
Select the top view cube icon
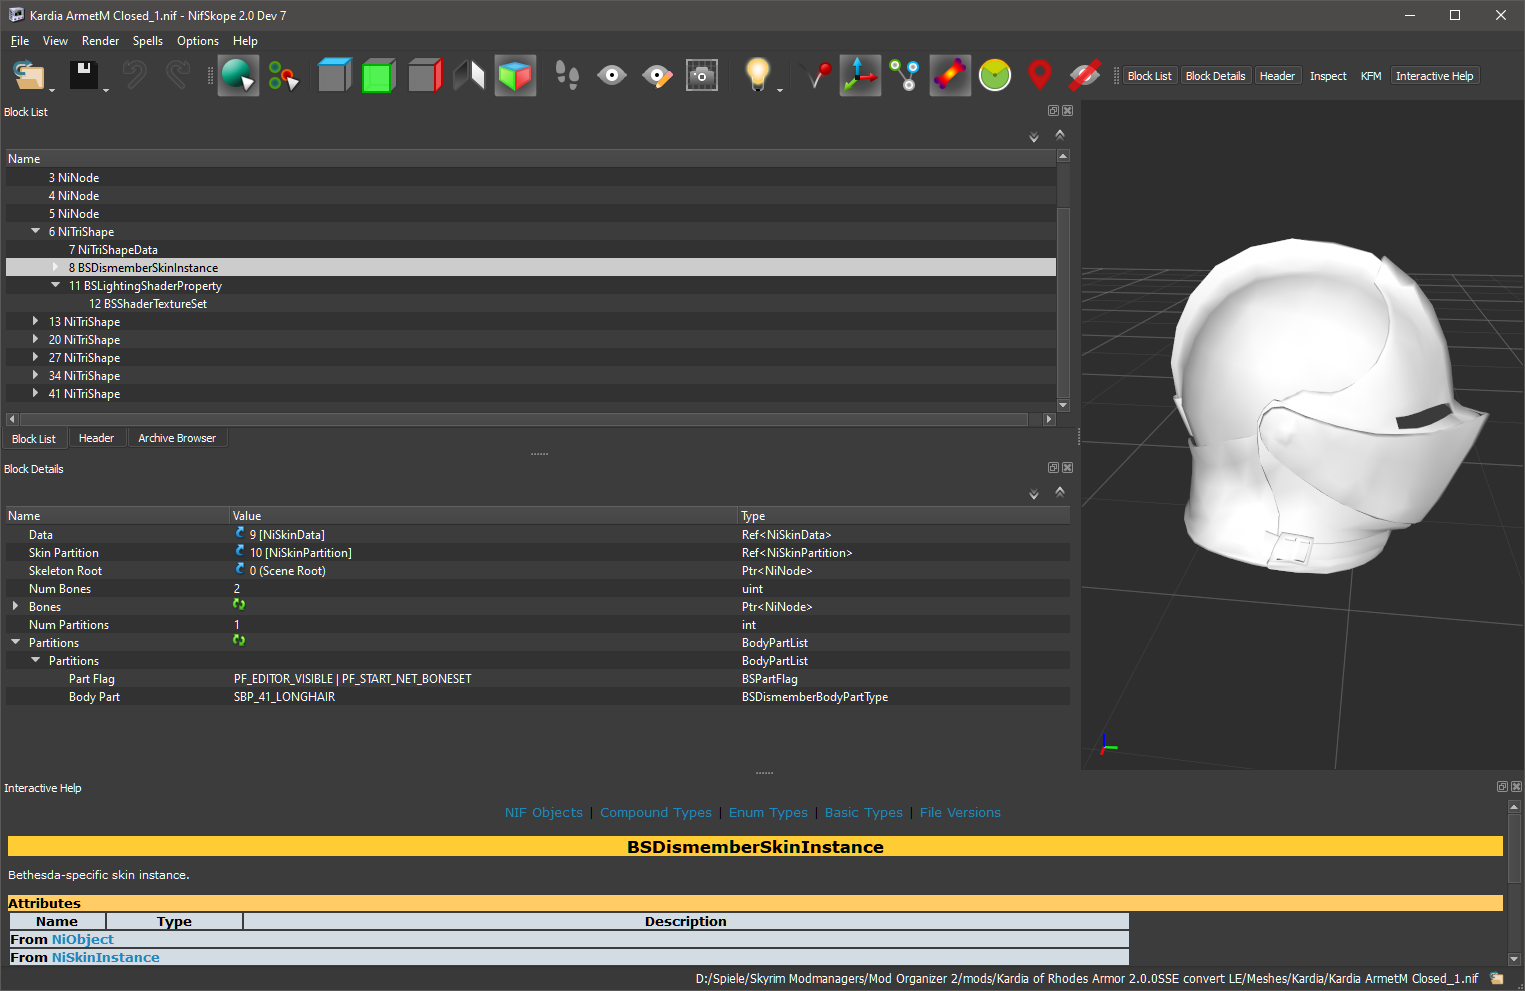(x=334, y=75)
